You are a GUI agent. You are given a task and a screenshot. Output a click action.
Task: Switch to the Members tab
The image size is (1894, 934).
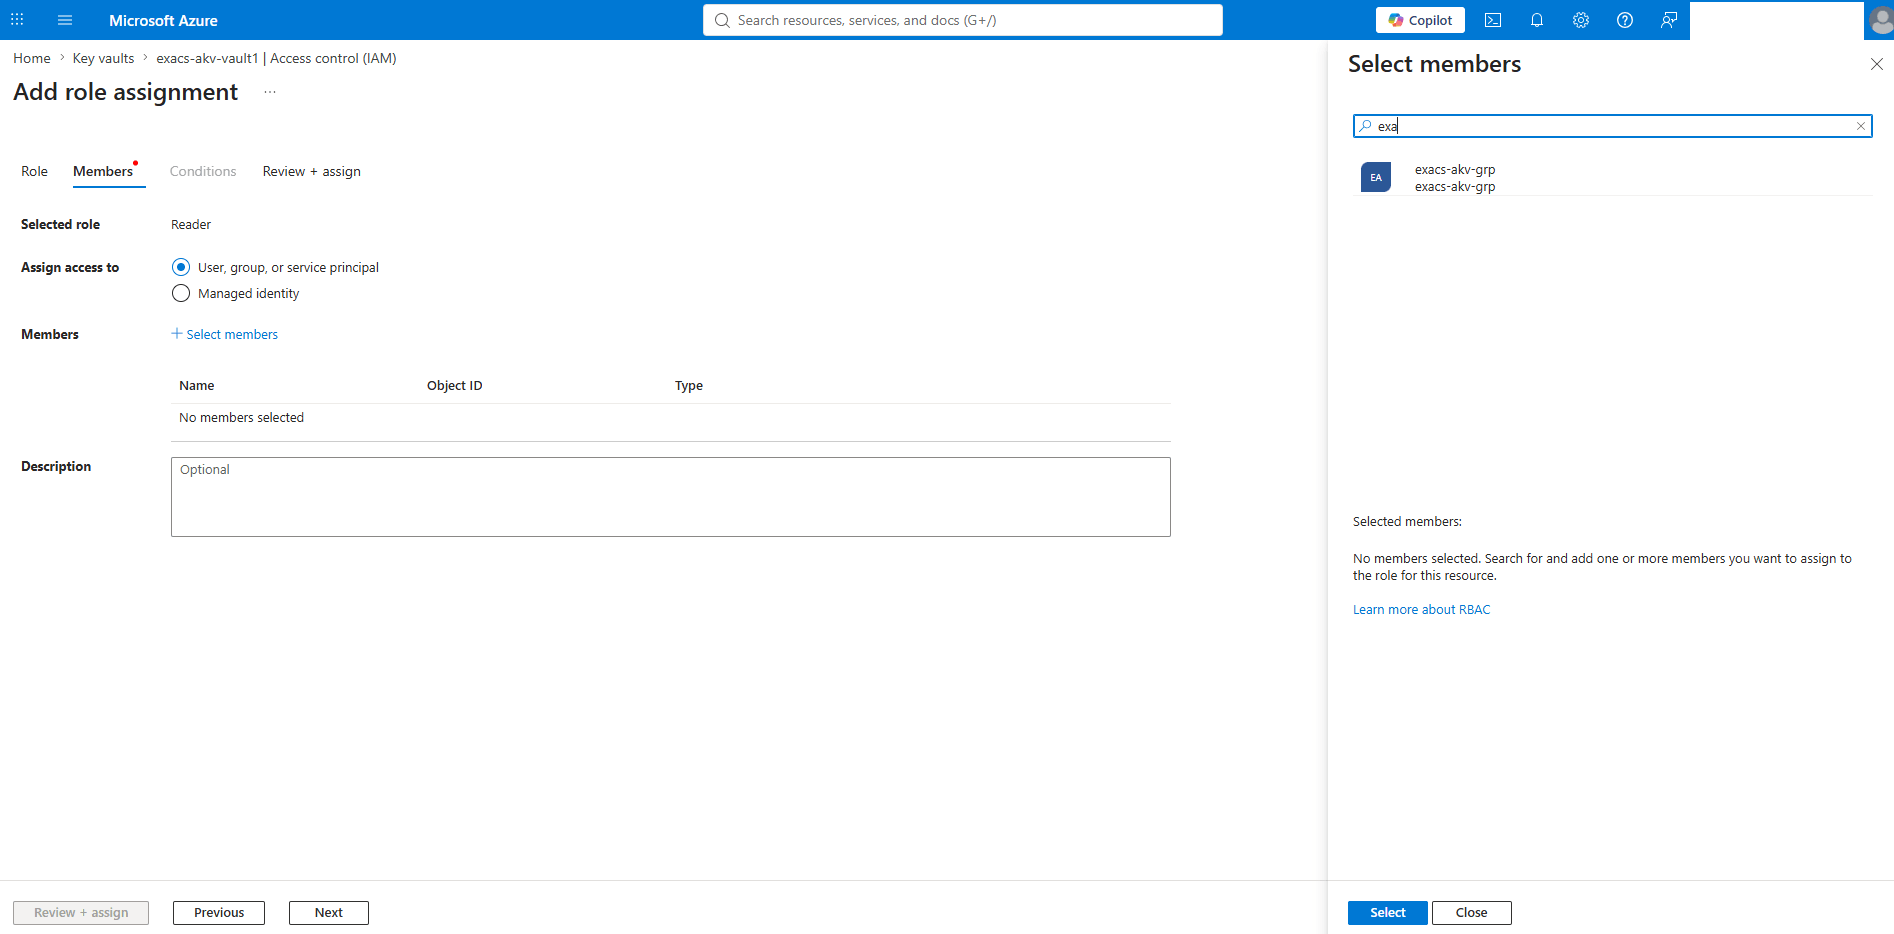103,171
